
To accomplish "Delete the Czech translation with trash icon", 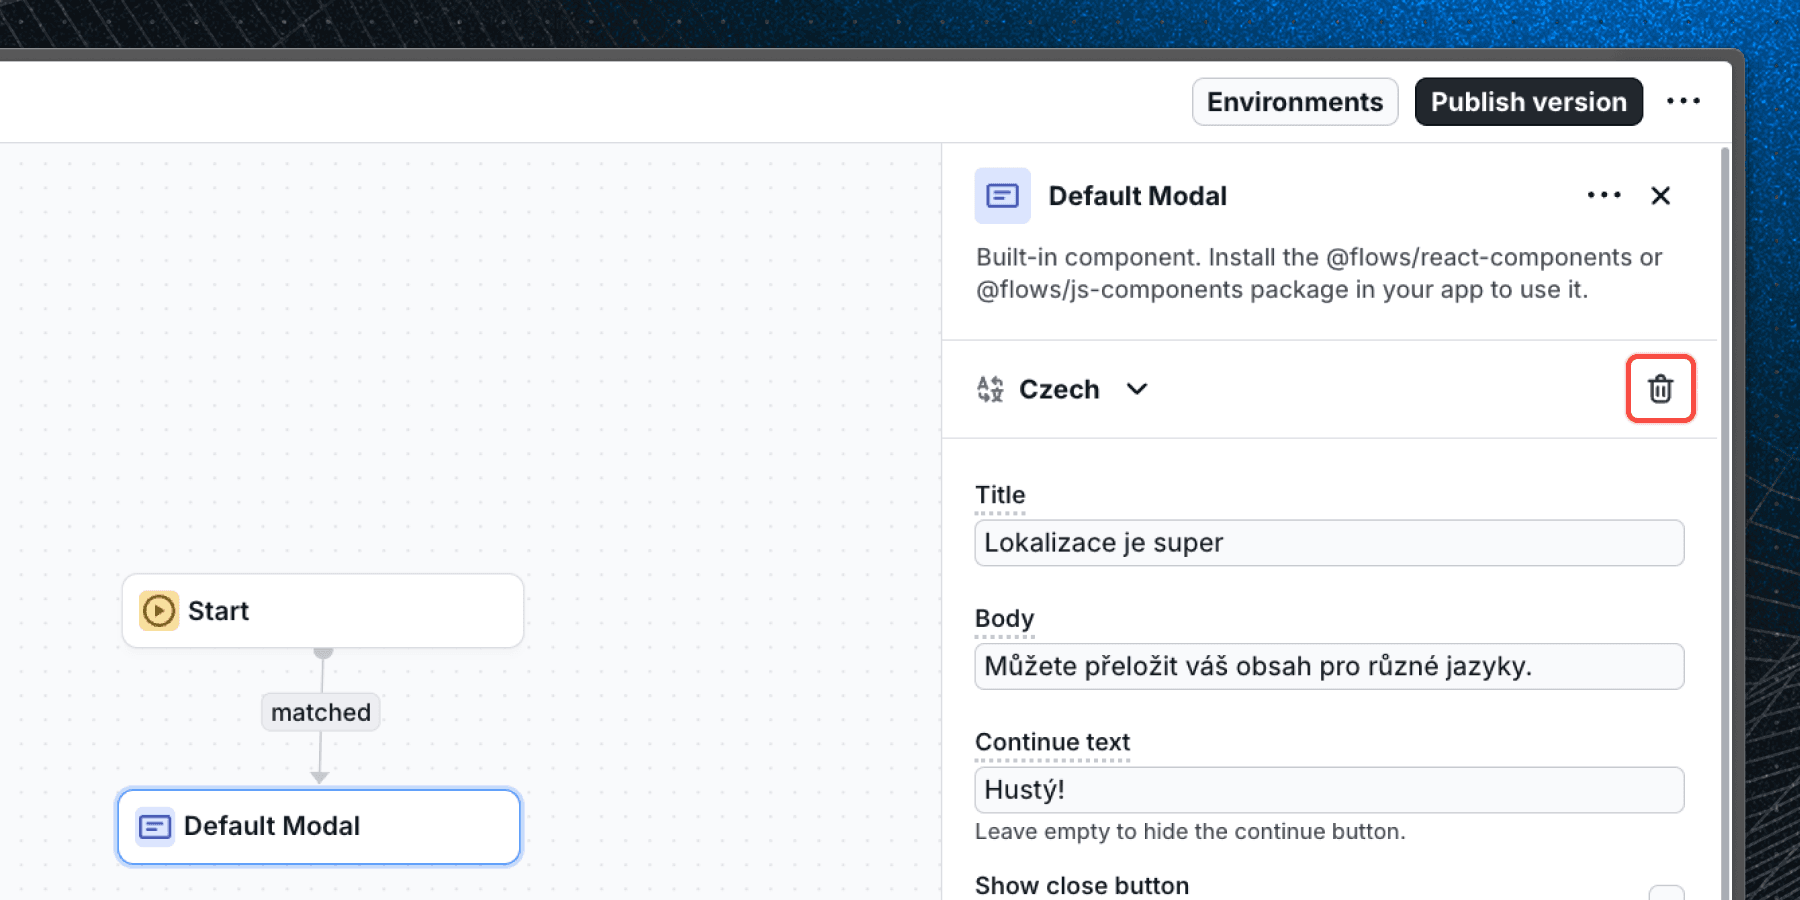I will [1660, 389].
